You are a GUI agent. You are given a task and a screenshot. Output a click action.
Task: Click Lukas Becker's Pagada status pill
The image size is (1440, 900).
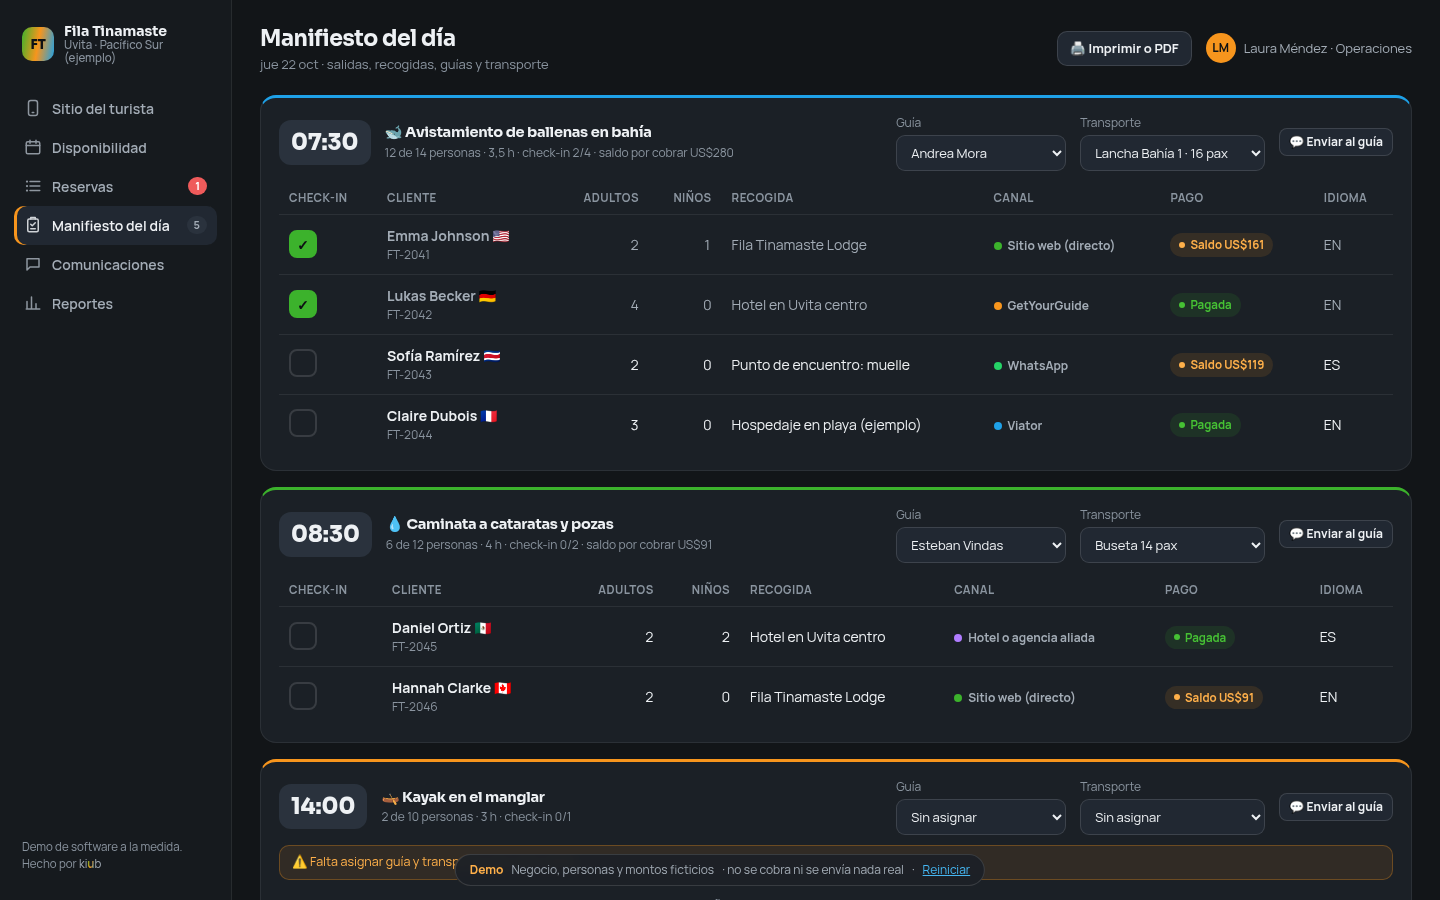(1205, 305)
